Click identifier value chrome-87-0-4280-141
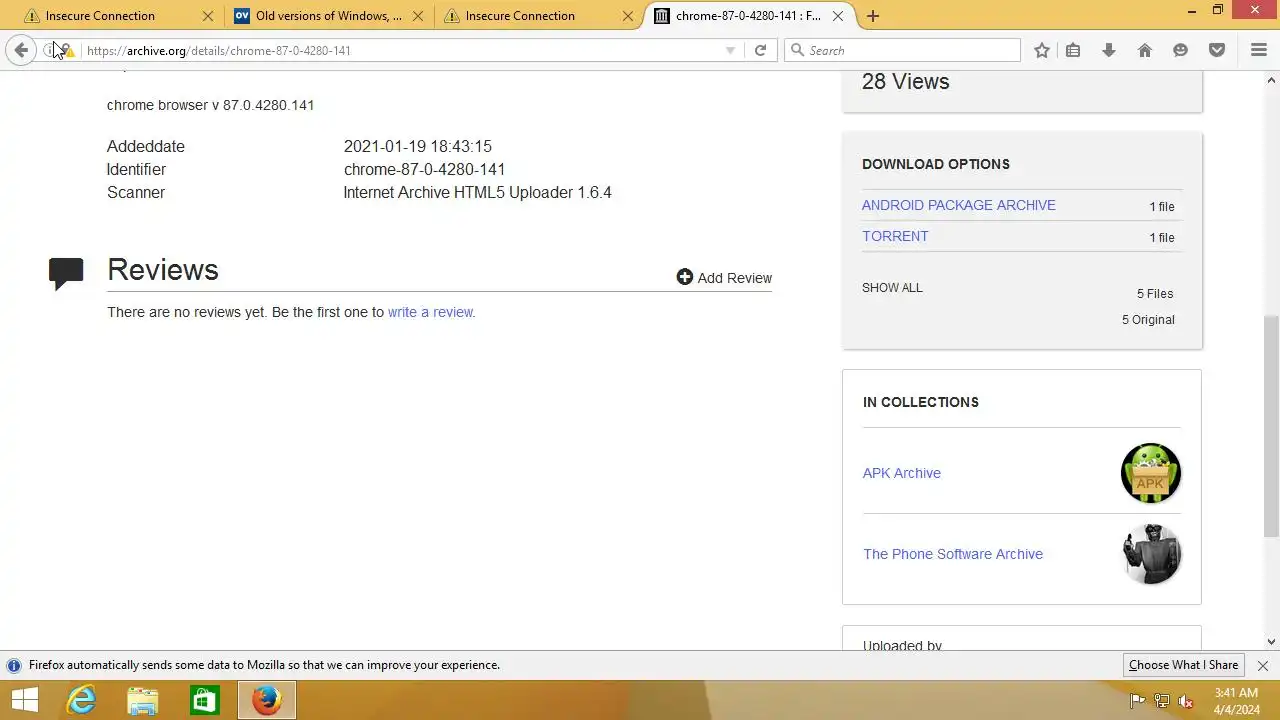The height and width of the screenshot is (720, 1280). pyautogui.click(x=424, y=169)
